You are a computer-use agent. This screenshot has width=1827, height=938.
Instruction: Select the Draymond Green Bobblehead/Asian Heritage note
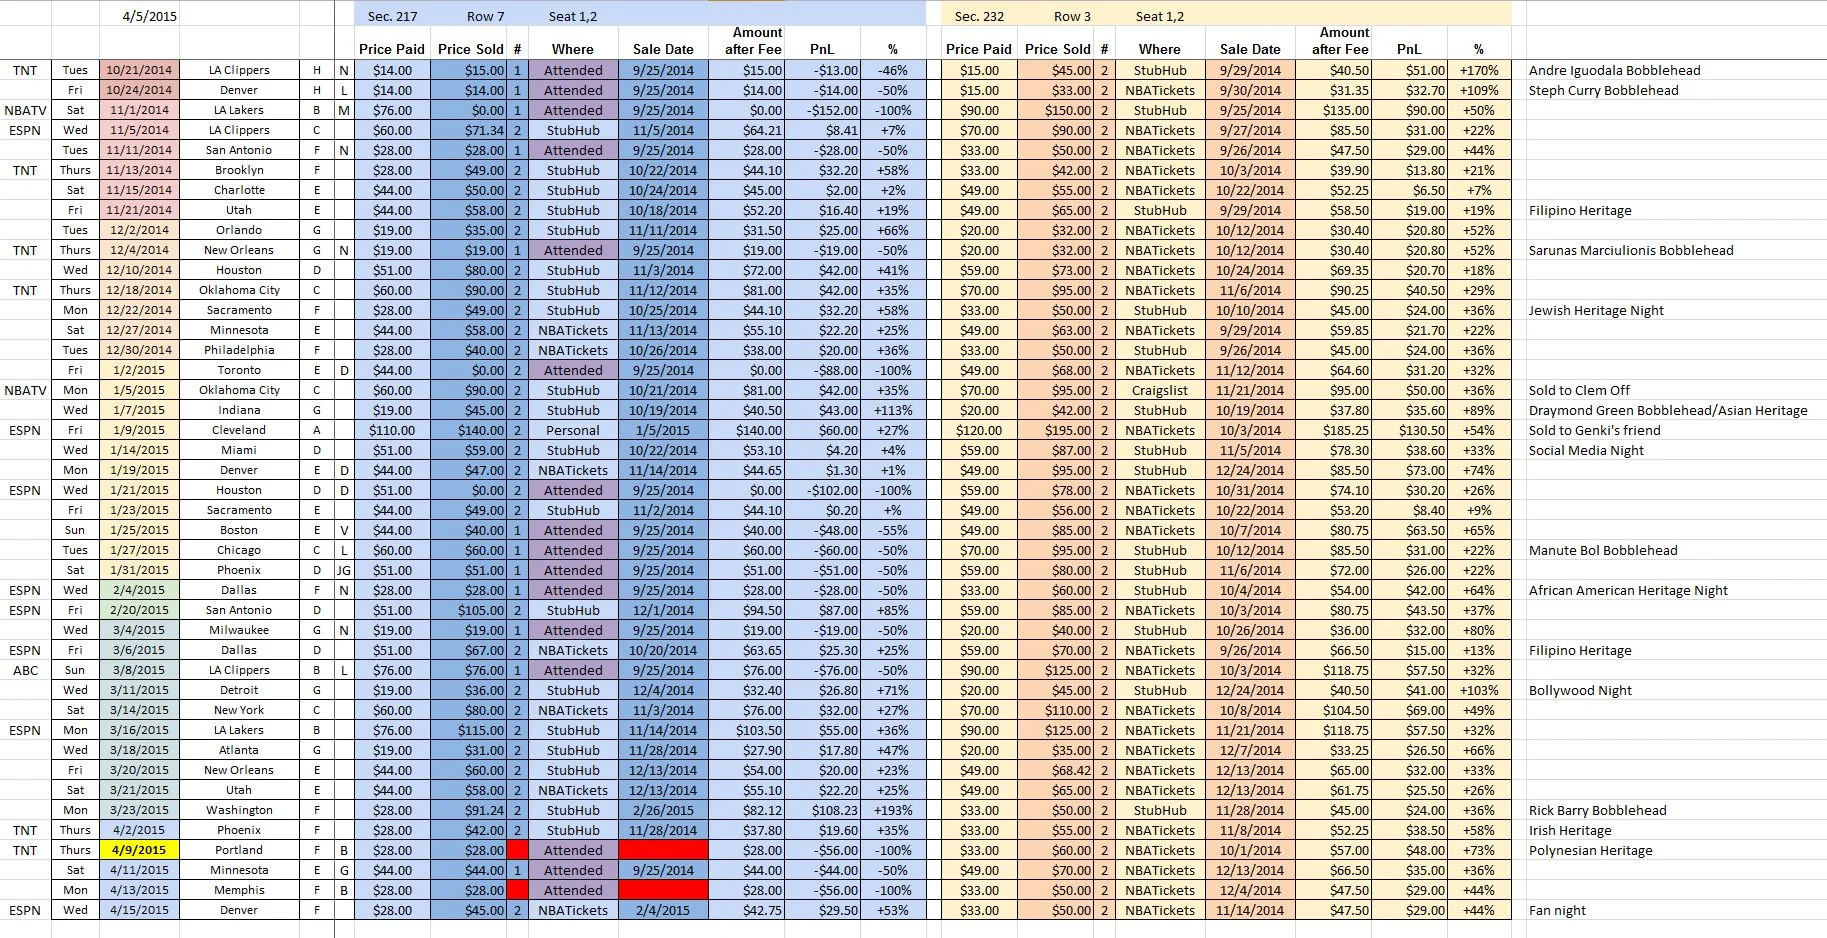tap(1668, 410)
